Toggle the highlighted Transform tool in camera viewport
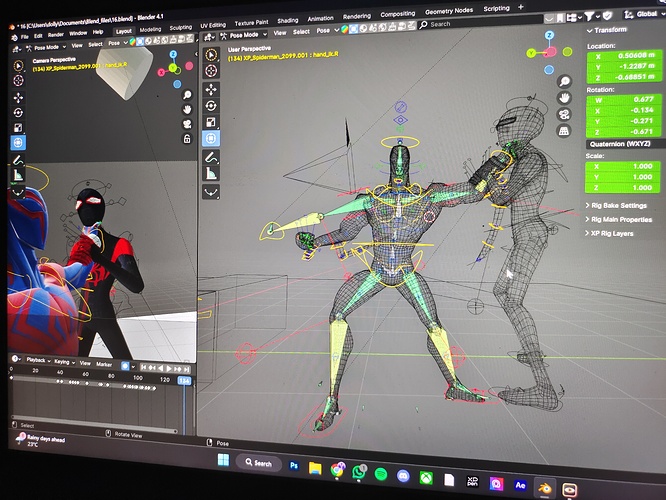 coord(18,143)
